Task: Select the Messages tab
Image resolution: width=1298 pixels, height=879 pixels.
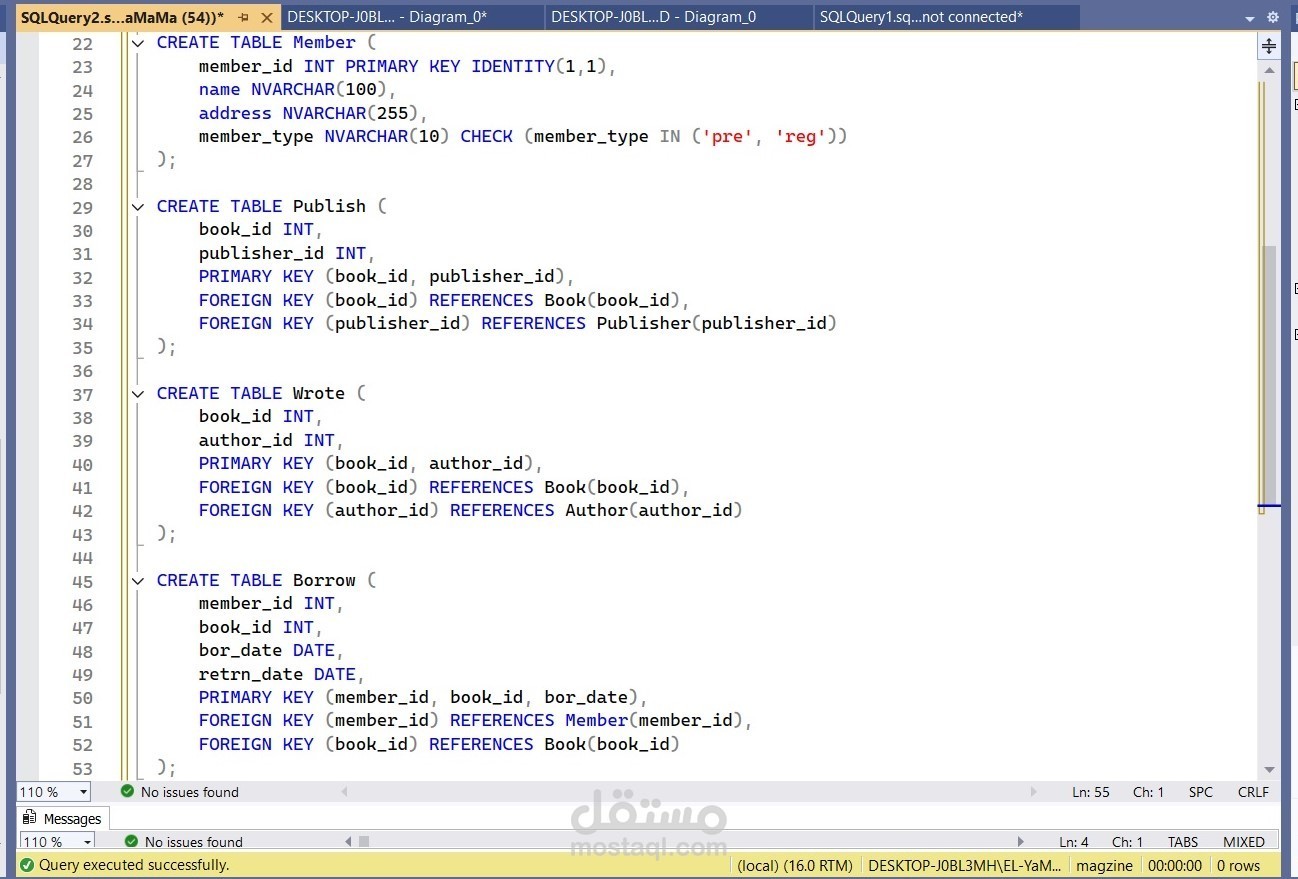Action: 62,819
